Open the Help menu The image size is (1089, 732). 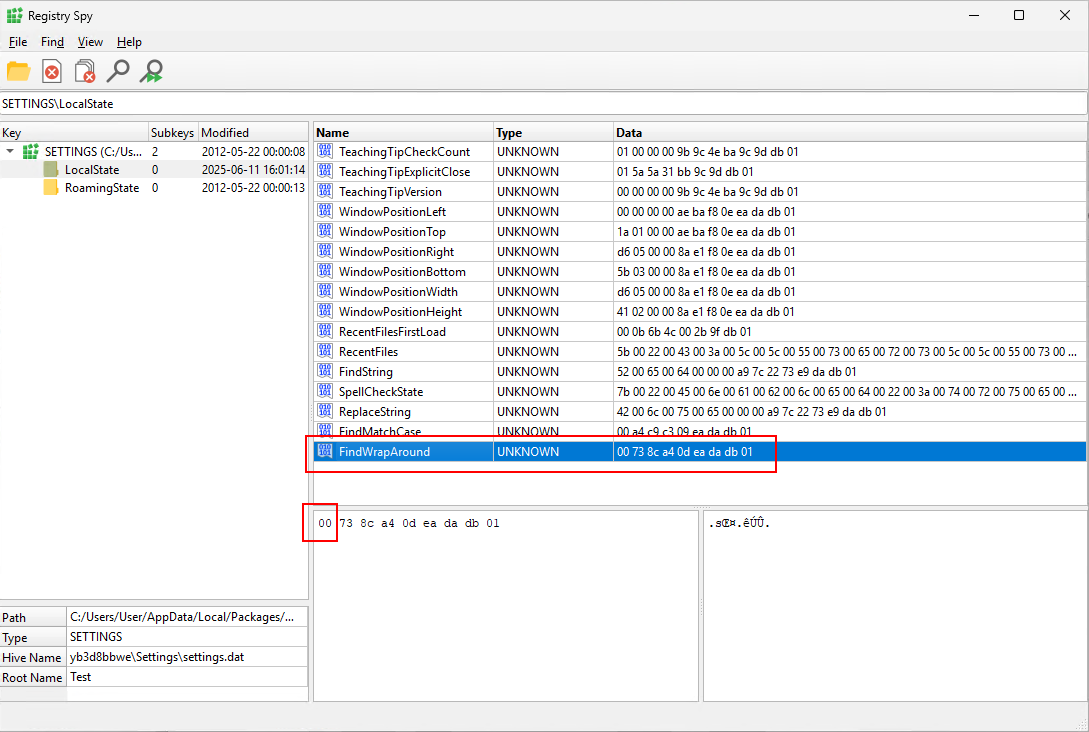(129, 42)
